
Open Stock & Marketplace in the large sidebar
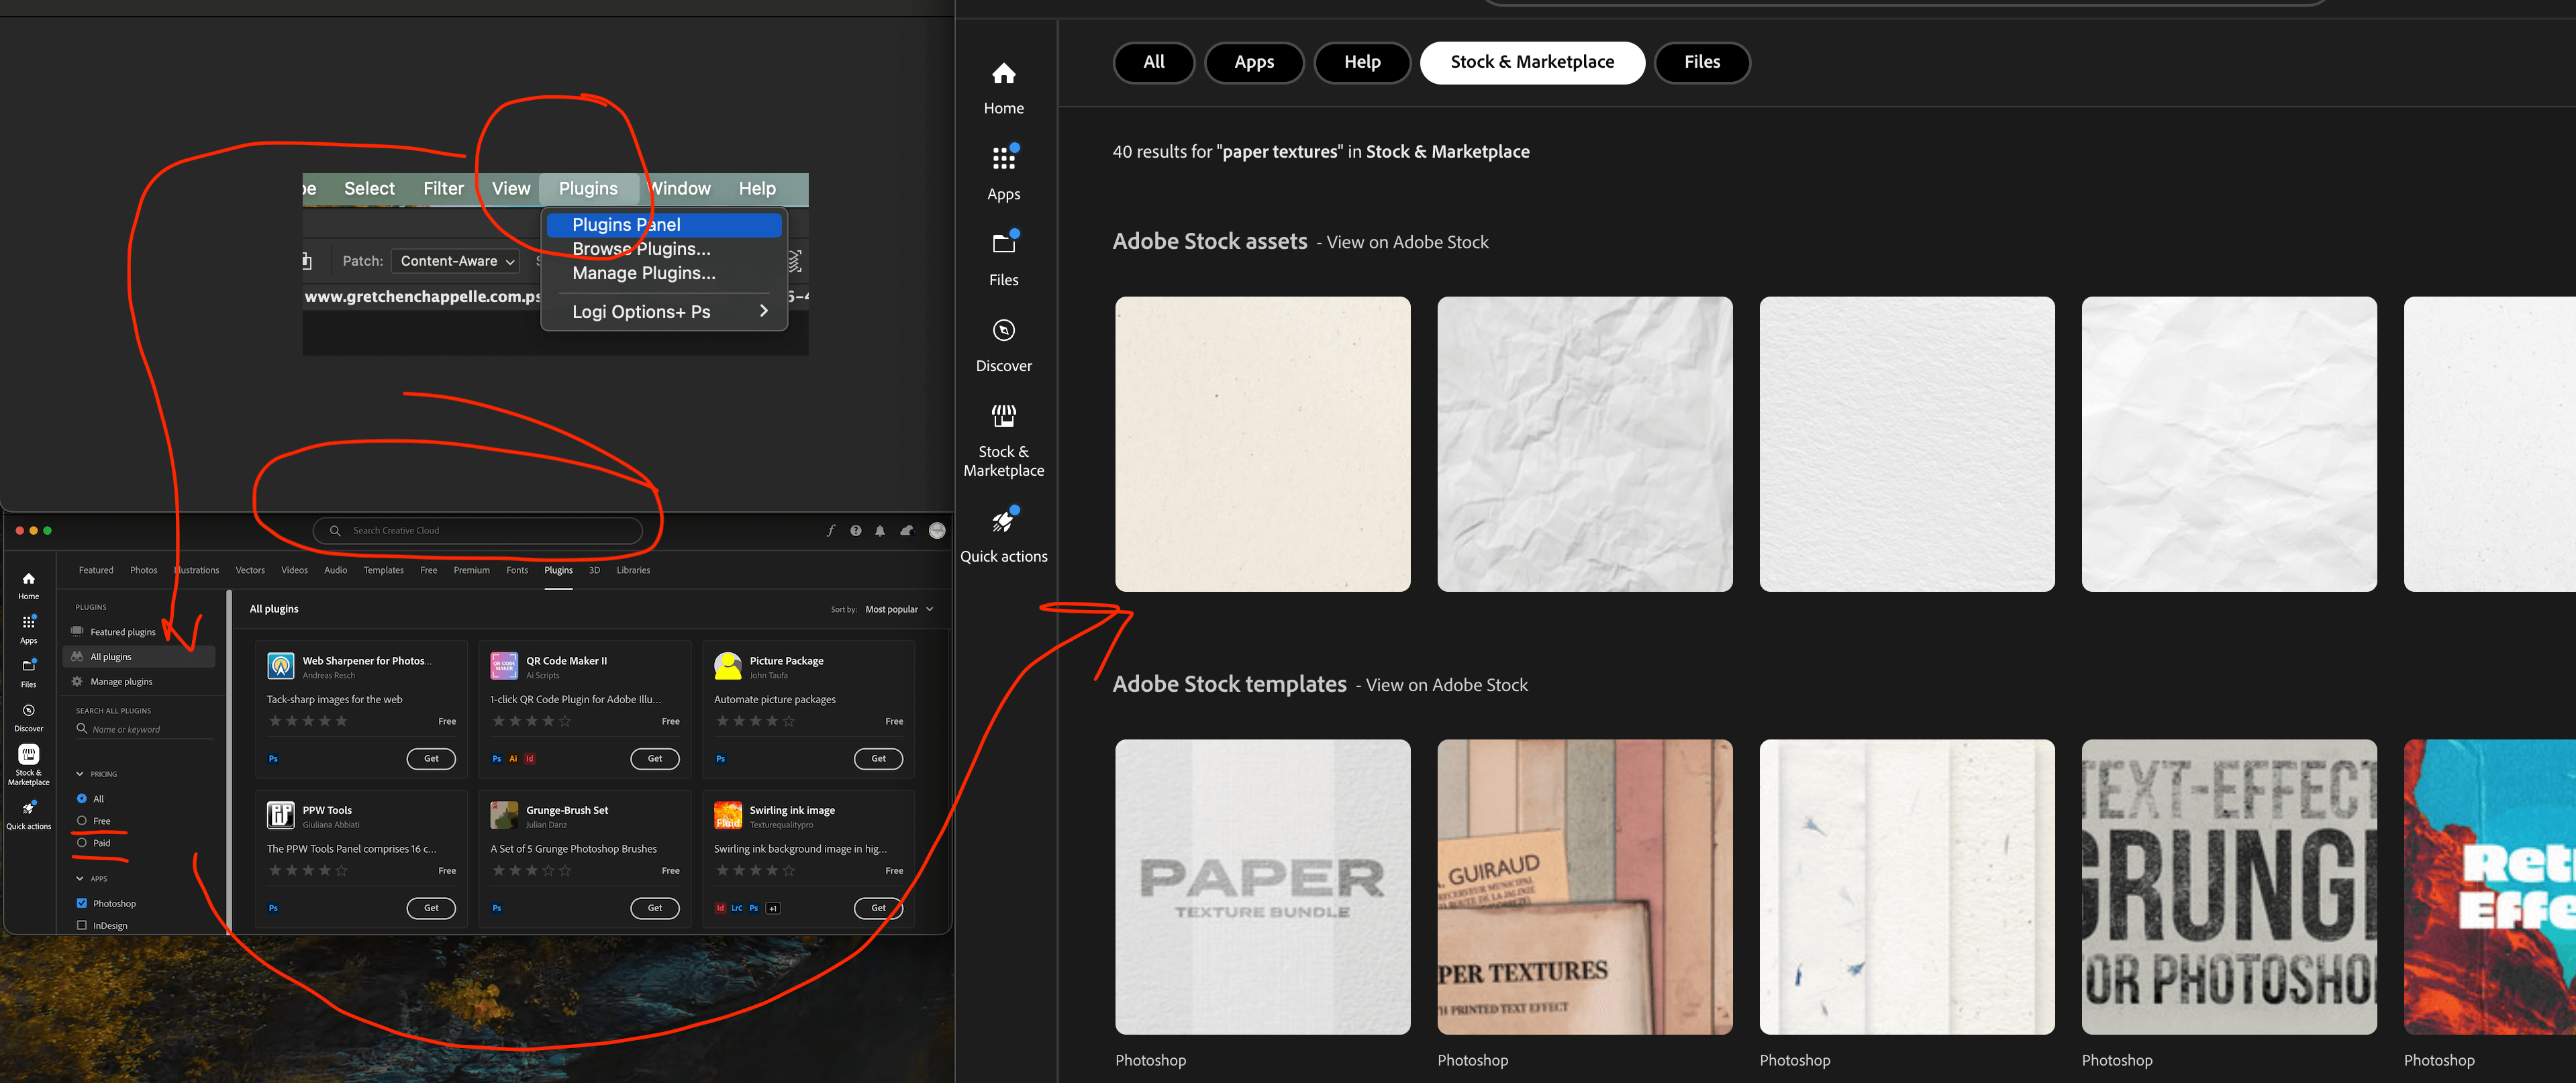pyautogui.click(x=1003, y=440)
